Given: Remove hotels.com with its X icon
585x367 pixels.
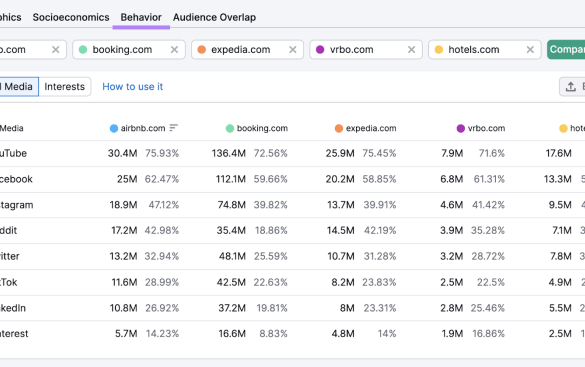Looking at the screenshot, I should point(530,50).
